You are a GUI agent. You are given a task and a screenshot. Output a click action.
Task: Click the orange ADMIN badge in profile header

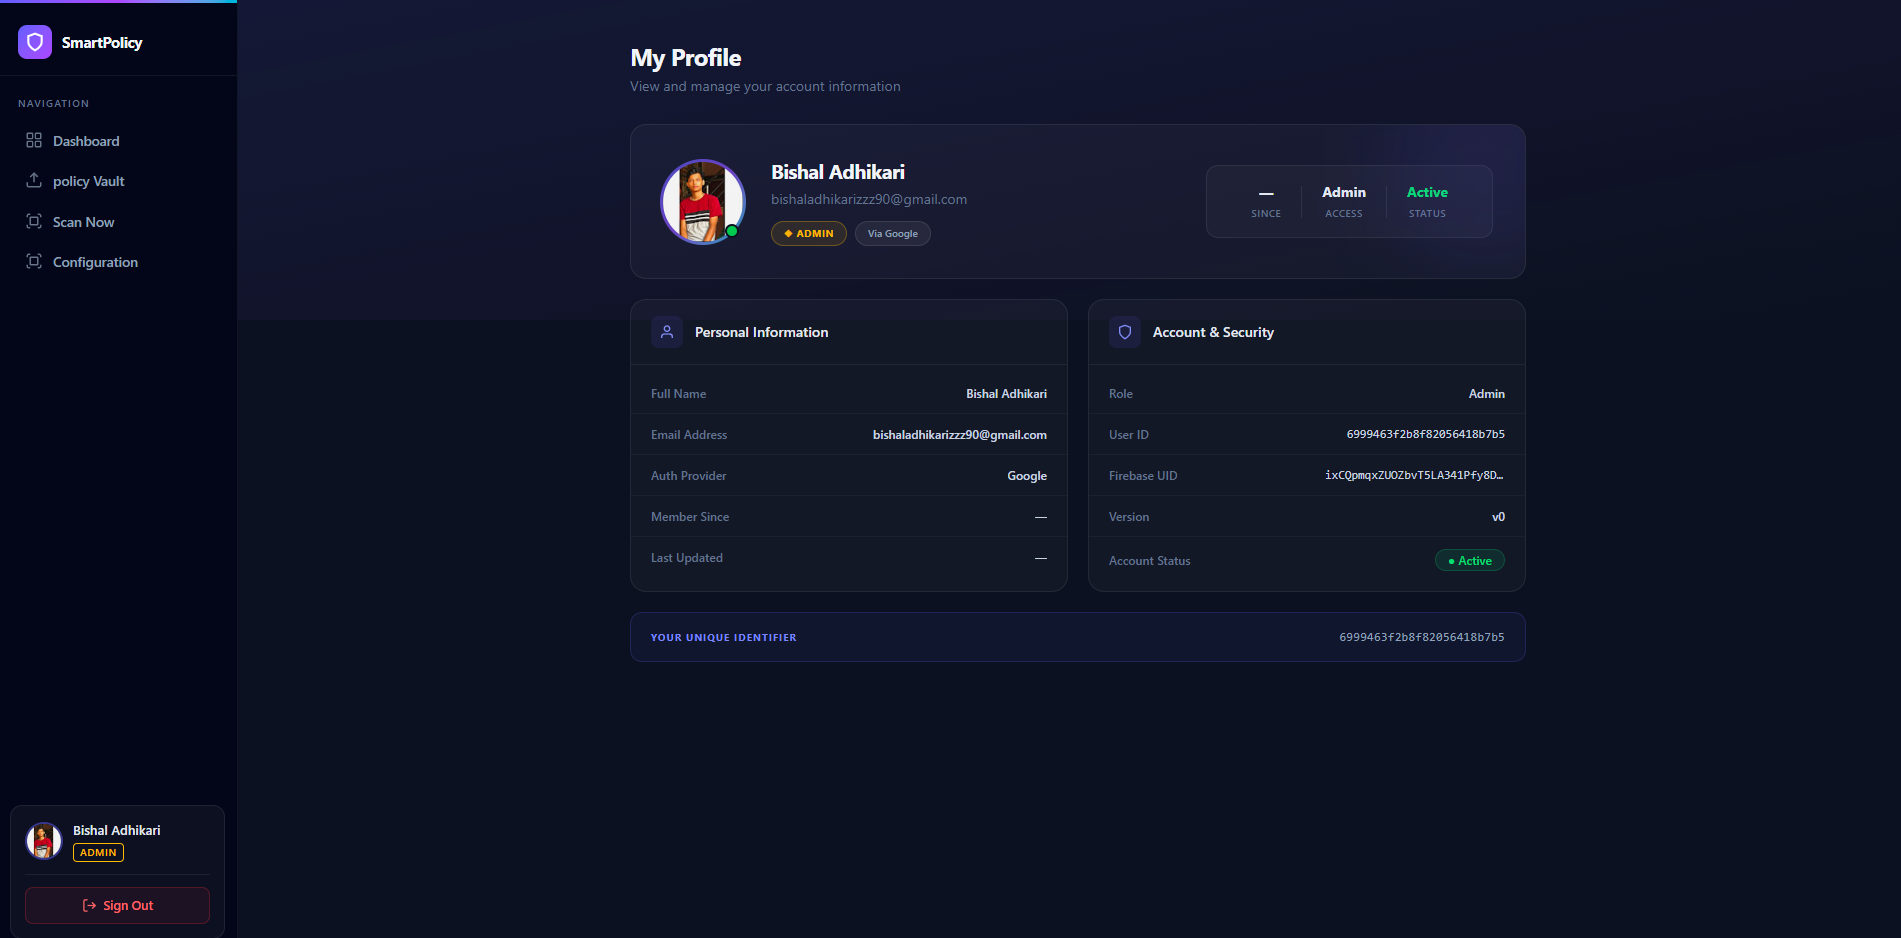[x=808, y=234]
